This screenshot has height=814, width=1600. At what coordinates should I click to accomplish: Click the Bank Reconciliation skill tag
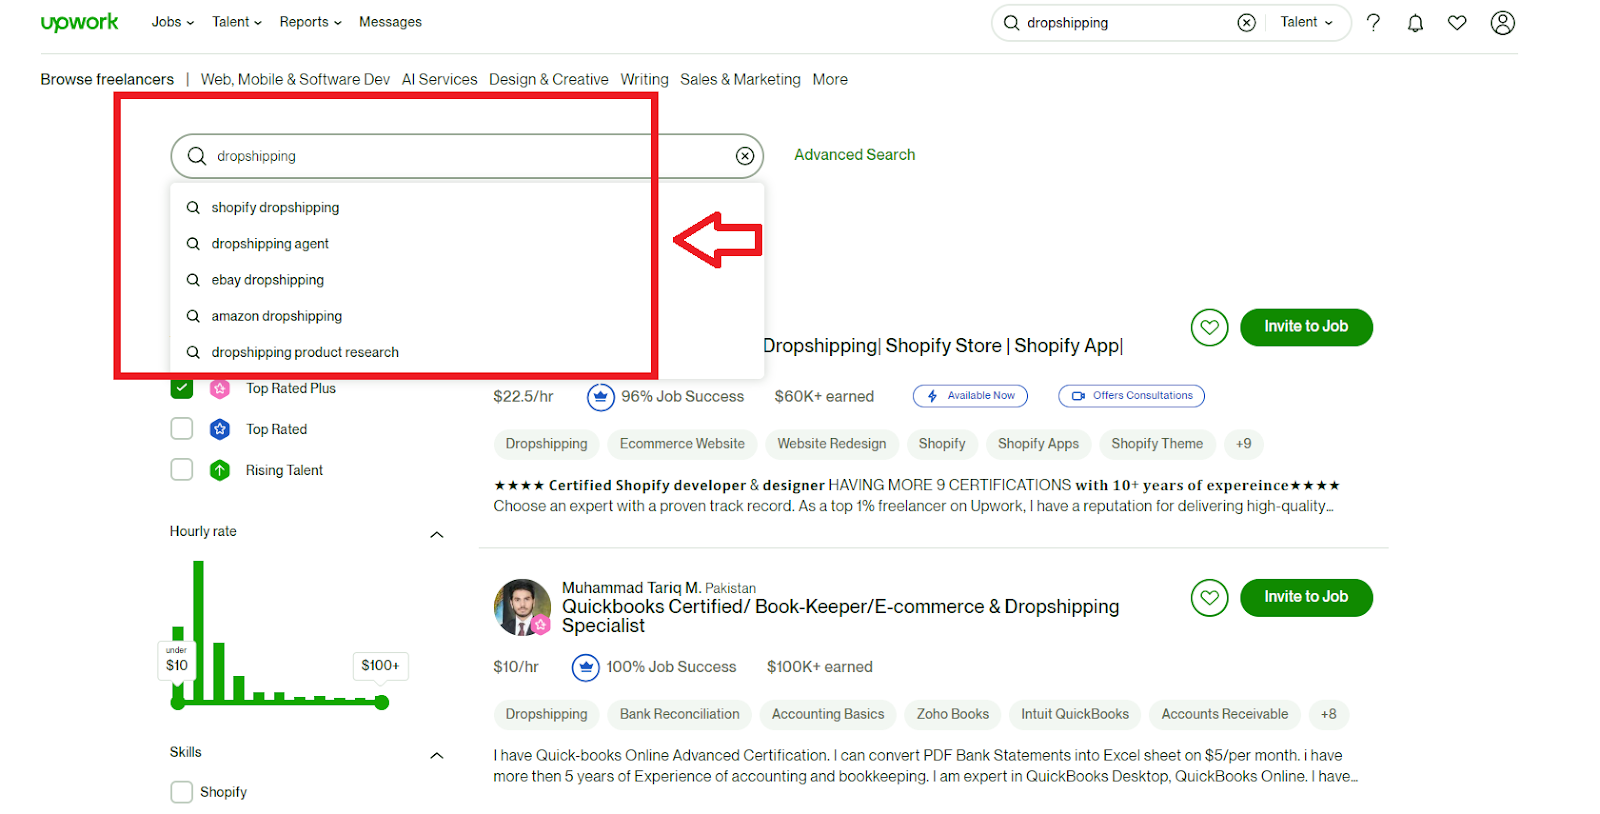click(x=680, y=714)
